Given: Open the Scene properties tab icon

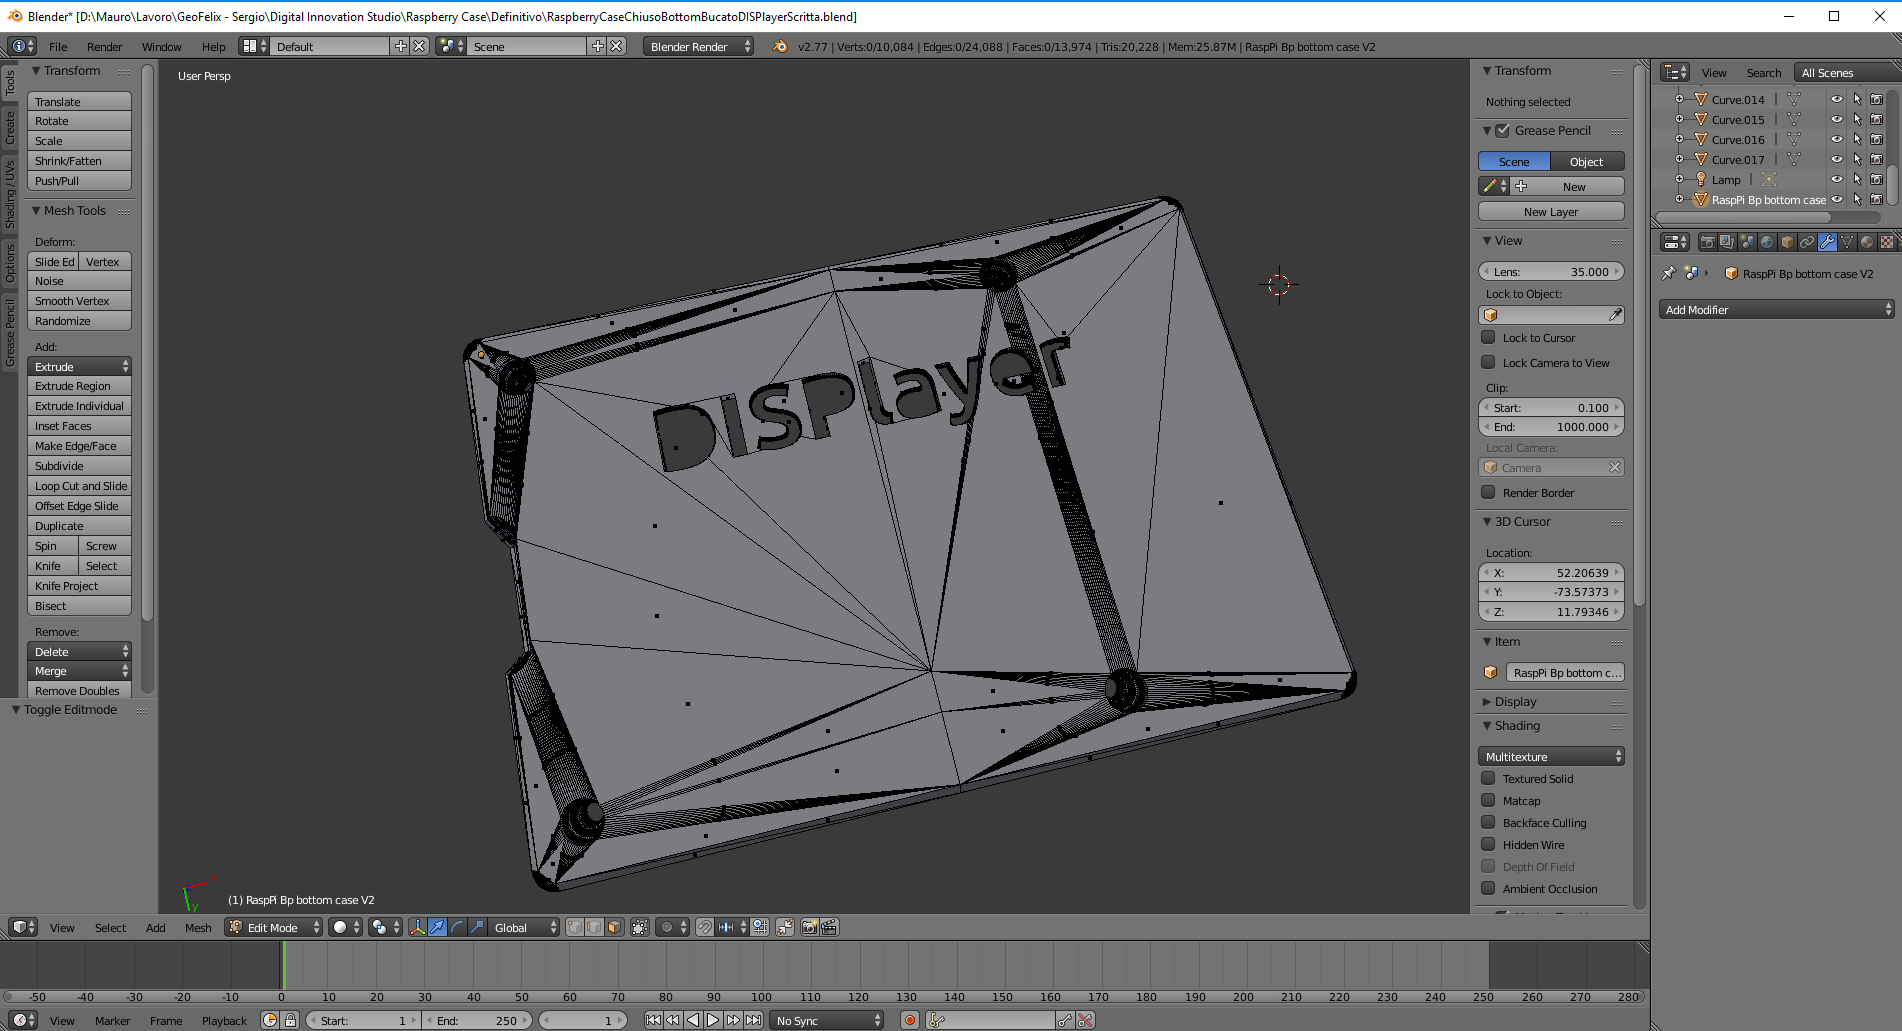Looking at the screenshot, I should coord(1747,242).
